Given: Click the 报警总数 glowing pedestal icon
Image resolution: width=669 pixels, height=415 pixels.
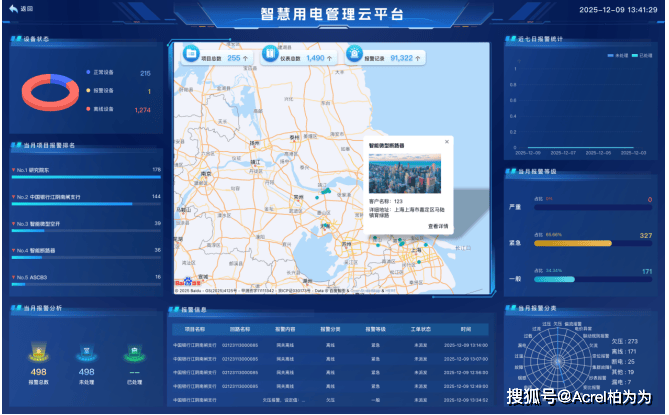Looking at the screenshot, I should click(x=39, y=352).
